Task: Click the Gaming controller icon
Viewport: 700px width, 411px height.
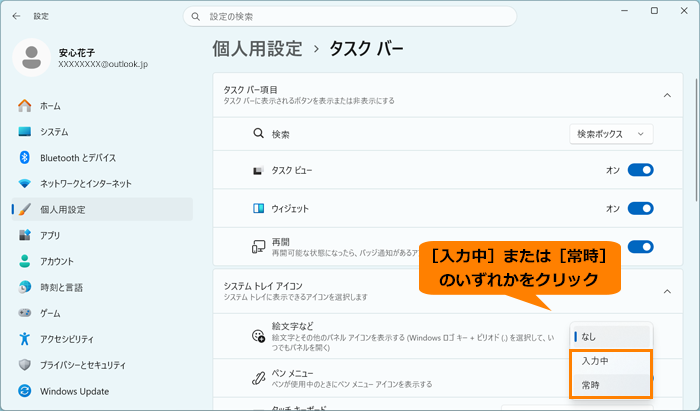Action: pyautogui.click(x=25, y=313)
